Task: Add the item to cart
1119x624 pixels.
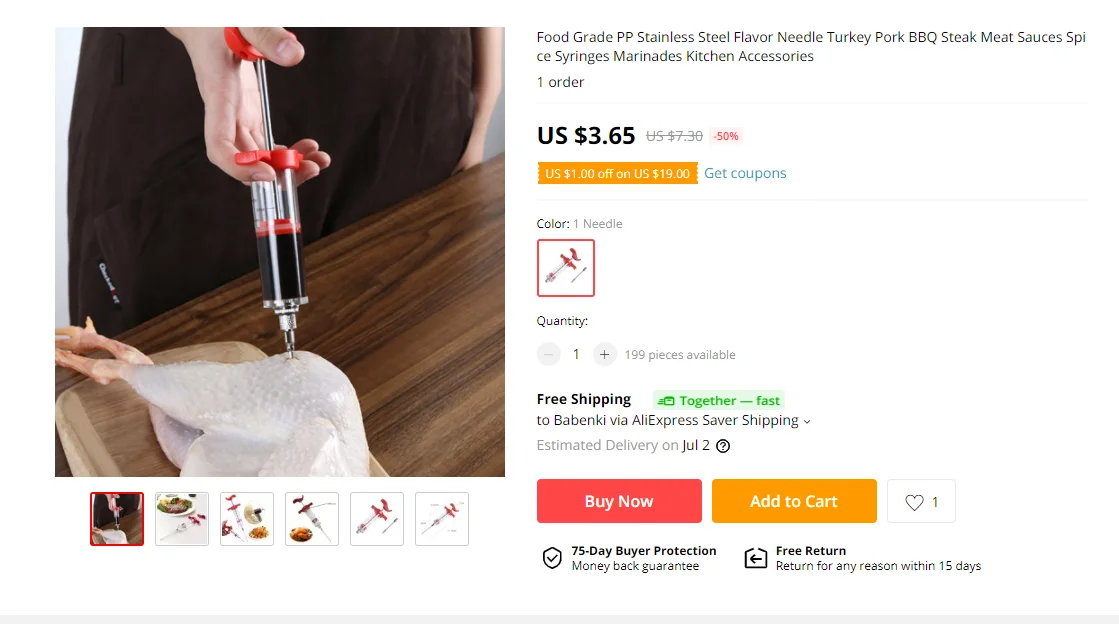Action: point(794,501)
